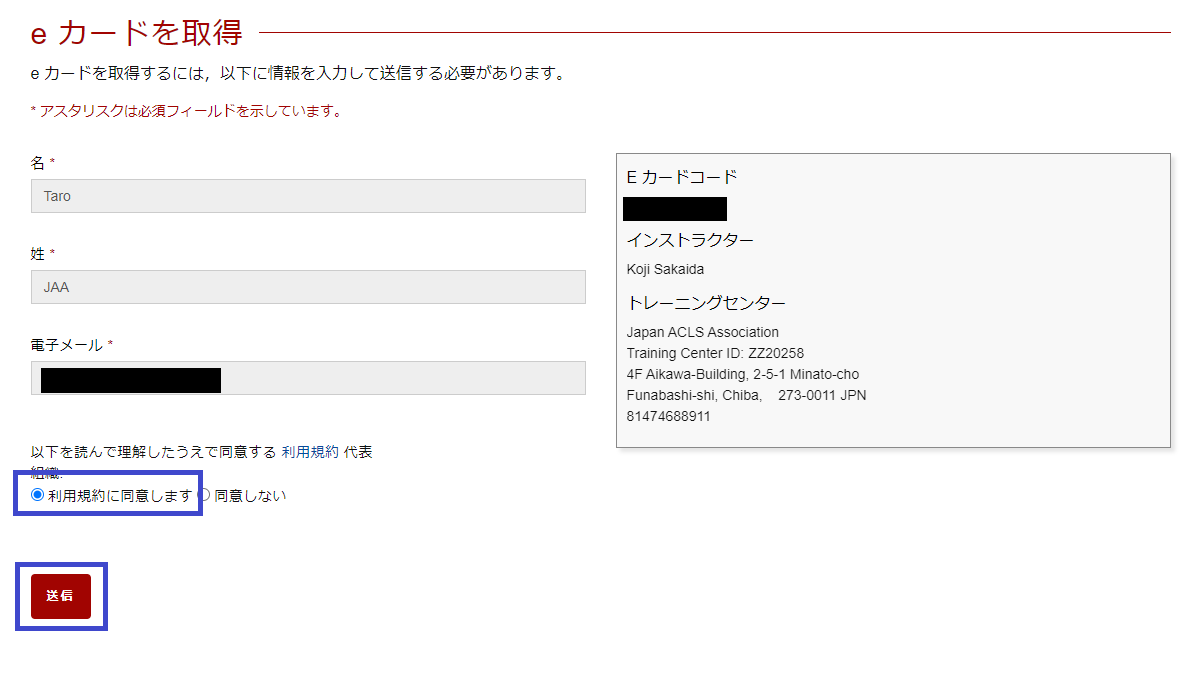Select the 利用規約に同意します radio button
Viewport: 1201px width, 673px height.
(x=38, y=495)
